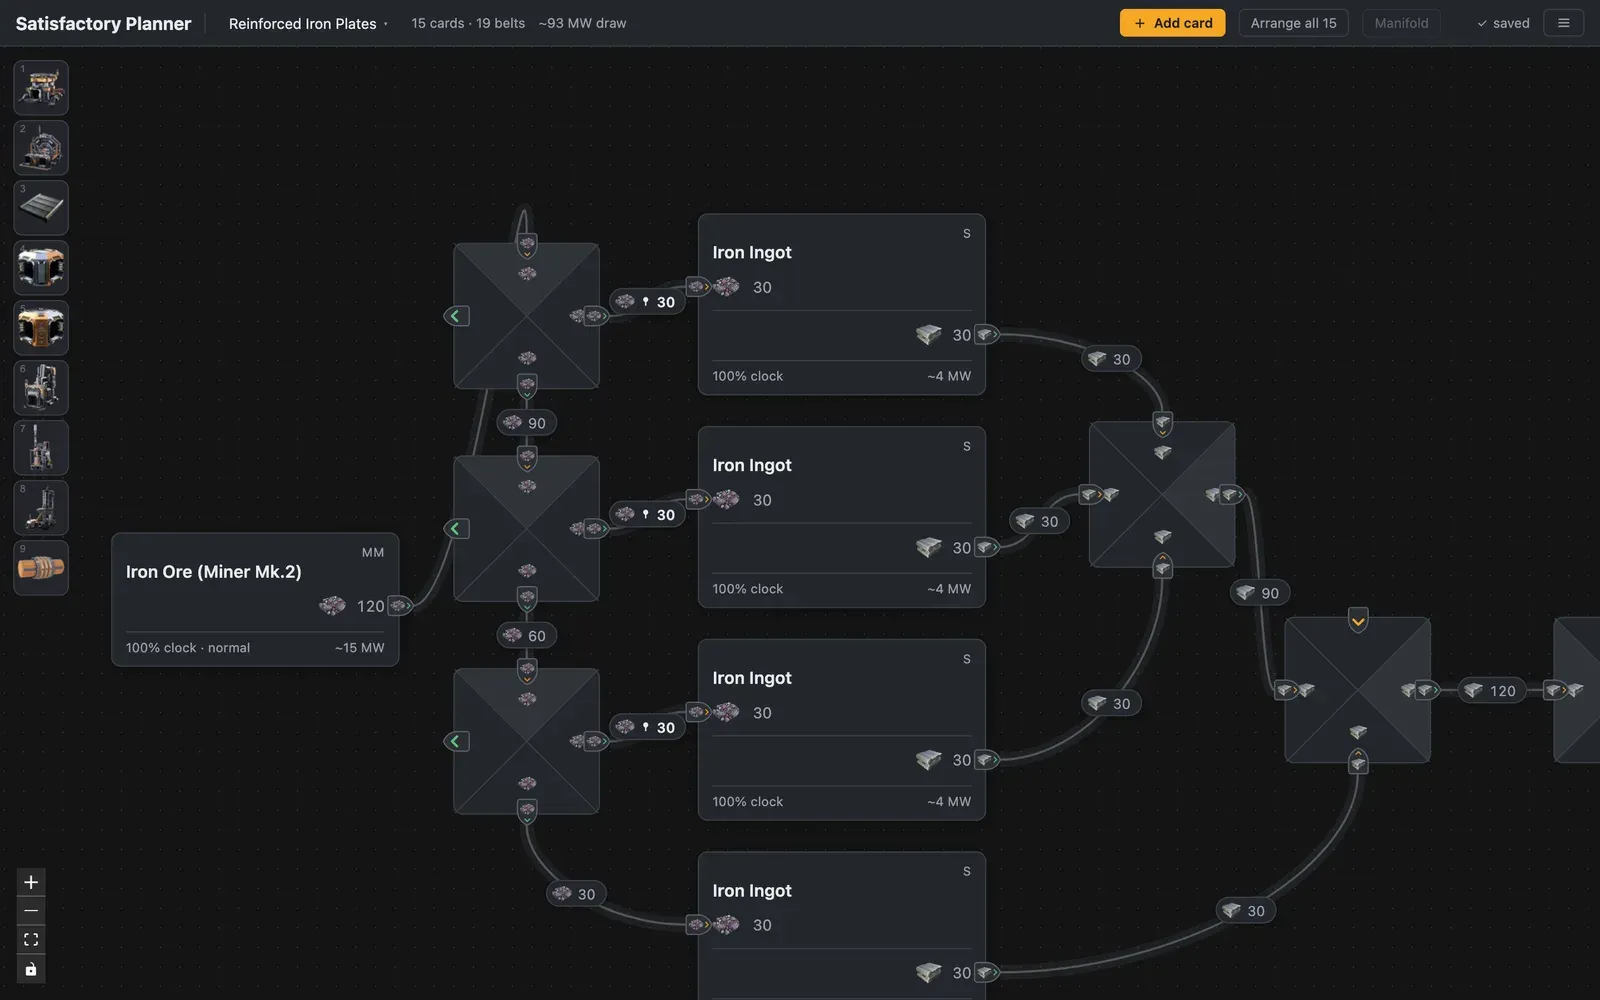
Task: Click the Manifold button
Action: [1401, 23]
